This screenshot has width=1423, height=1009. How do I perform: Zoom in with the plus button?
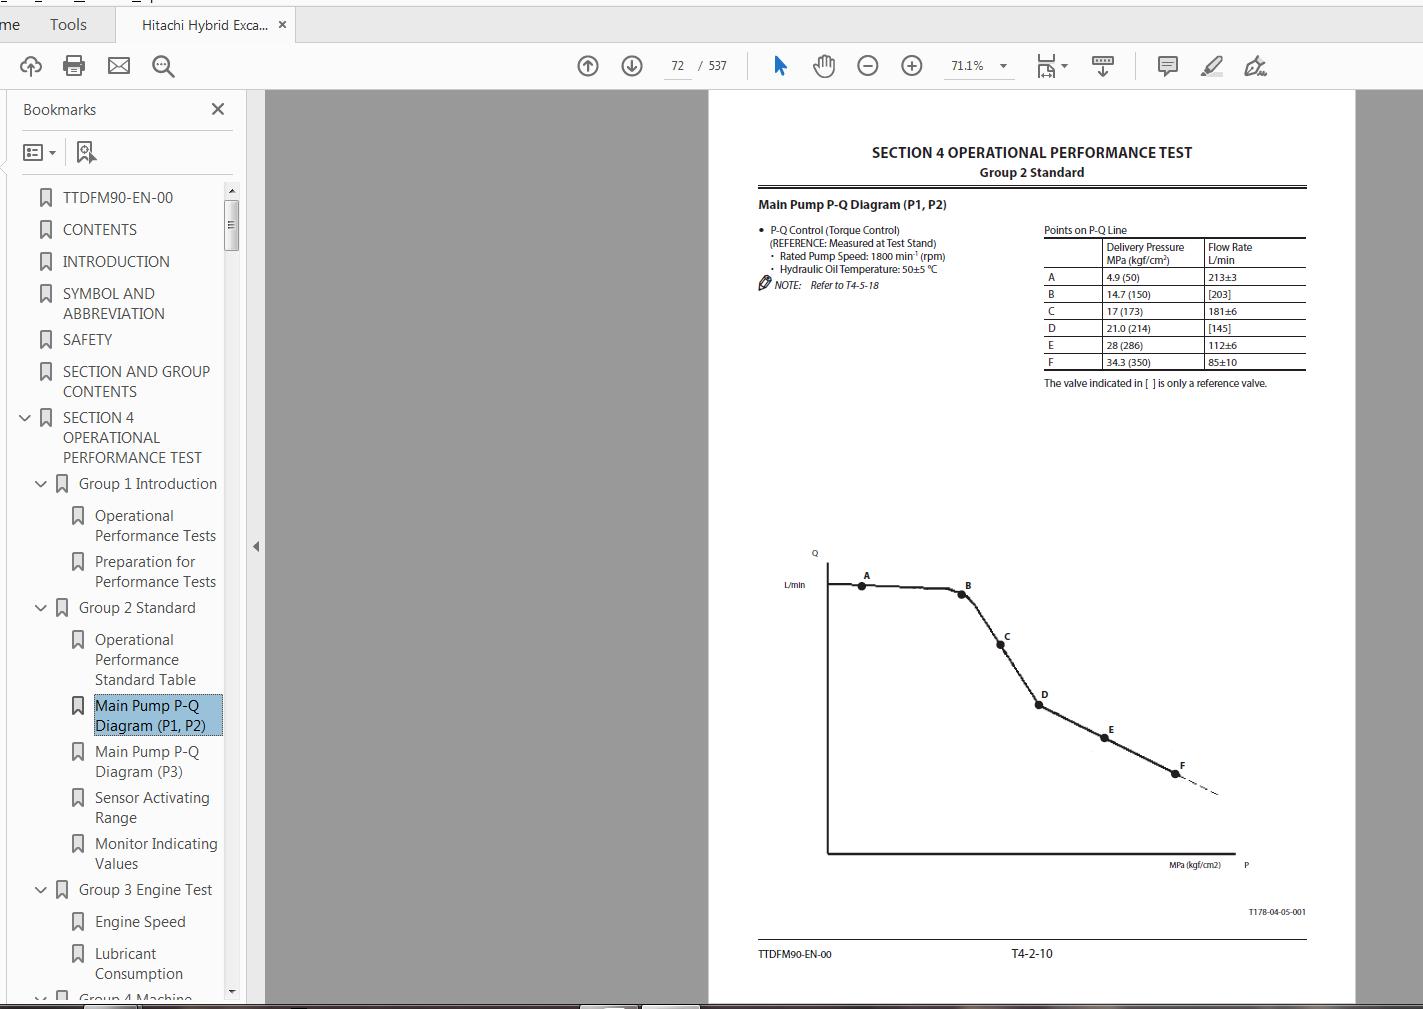[x=912, y=66]
